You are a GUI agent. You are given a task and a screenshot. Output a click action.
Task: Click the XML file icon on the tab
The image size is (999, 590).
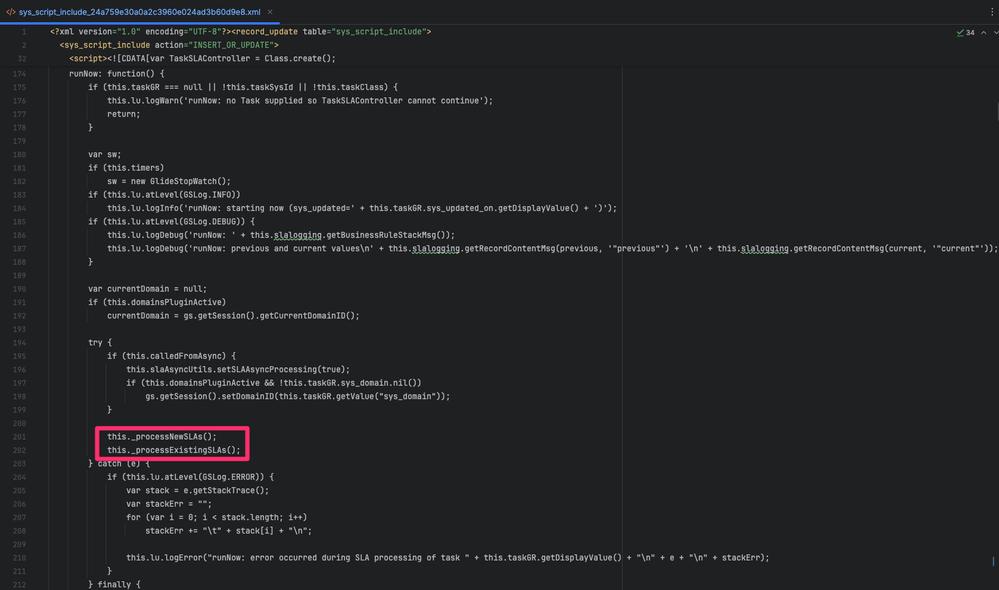tap(11, 12)
